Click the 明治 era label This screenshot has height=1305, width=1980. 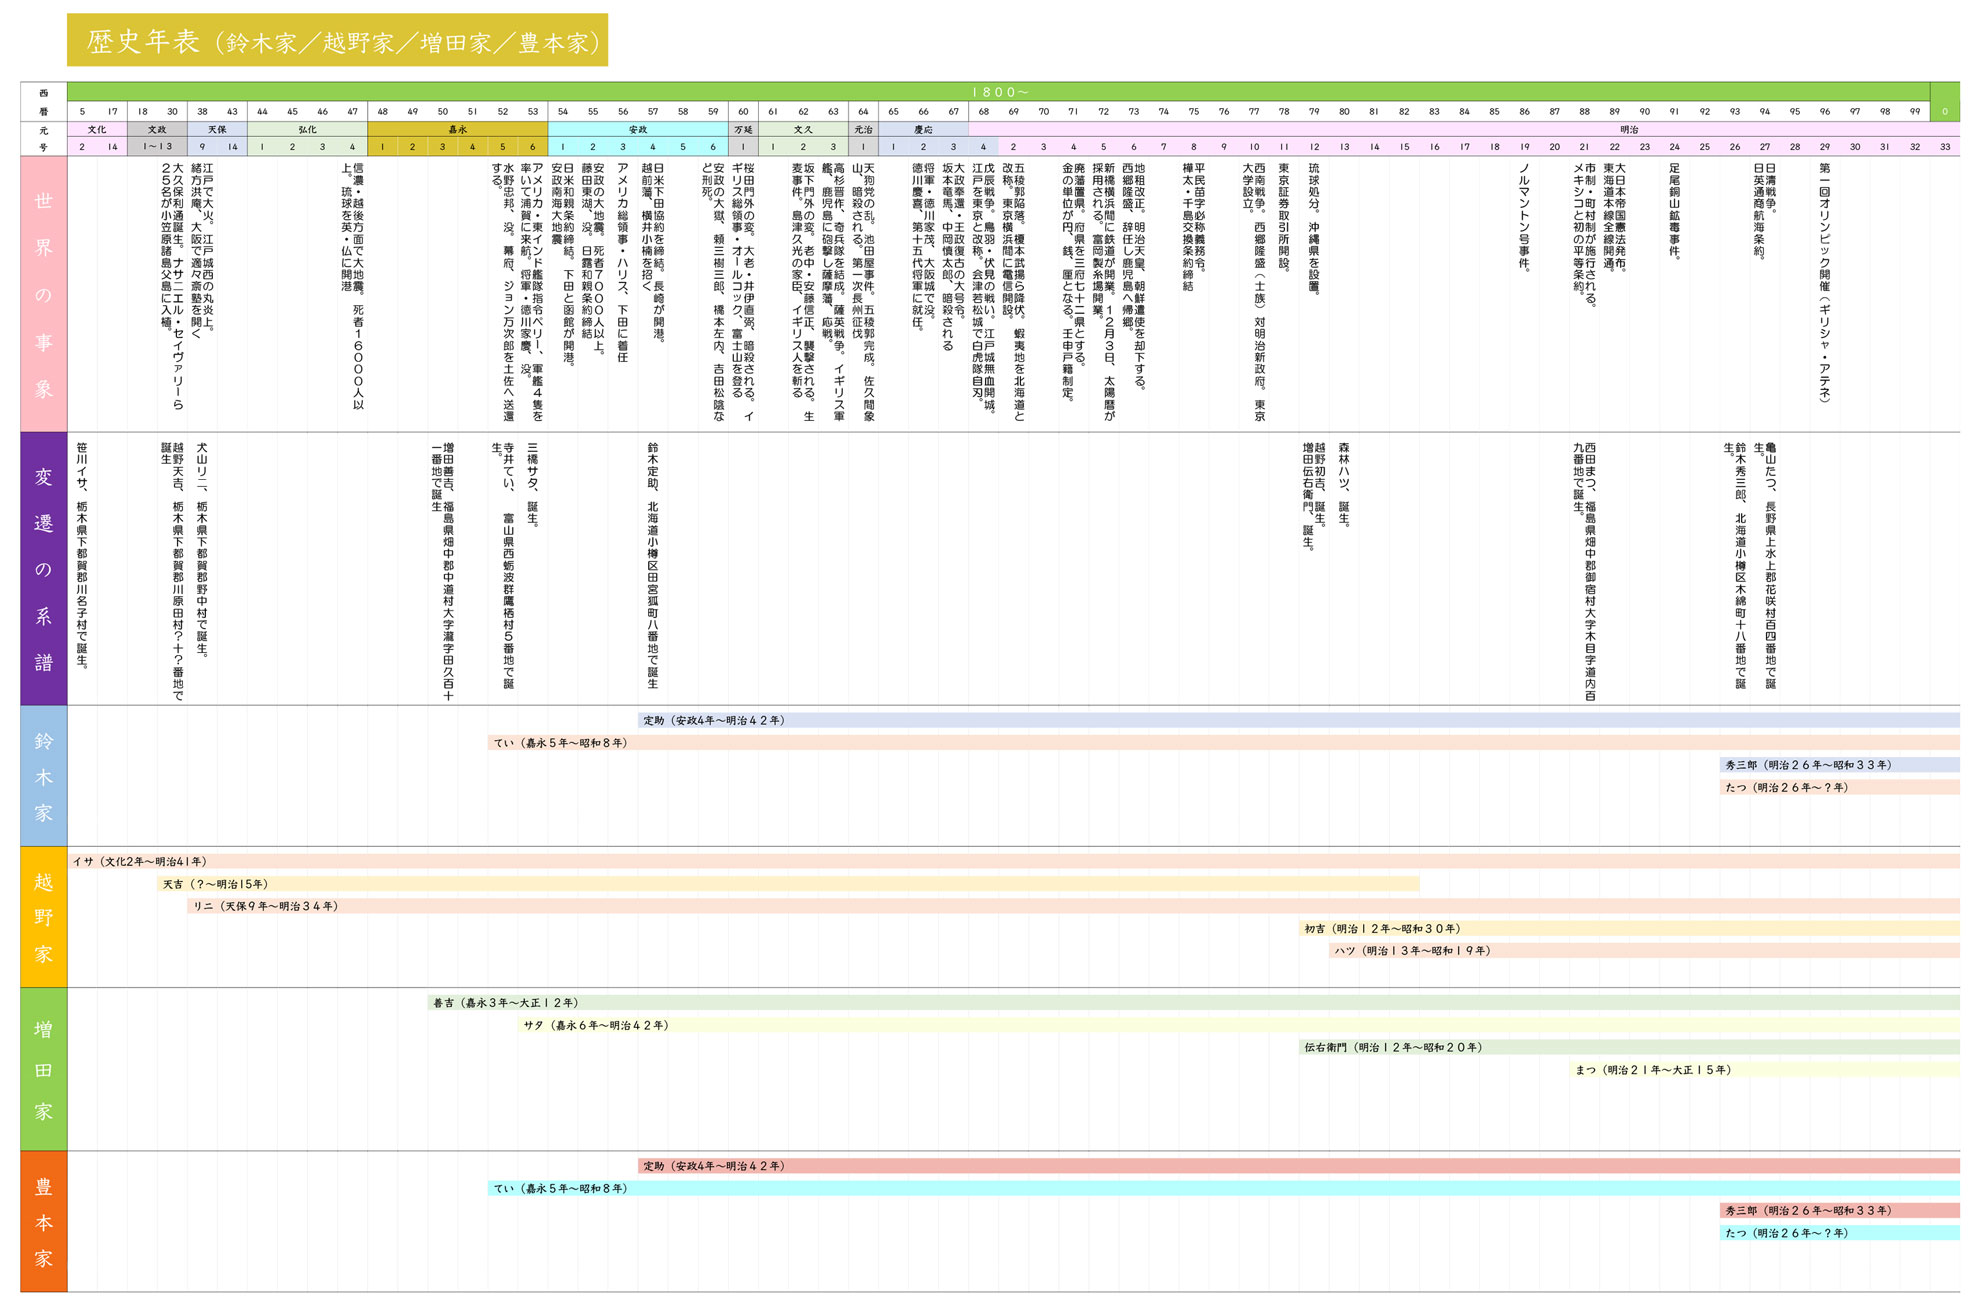(1629, 129)
